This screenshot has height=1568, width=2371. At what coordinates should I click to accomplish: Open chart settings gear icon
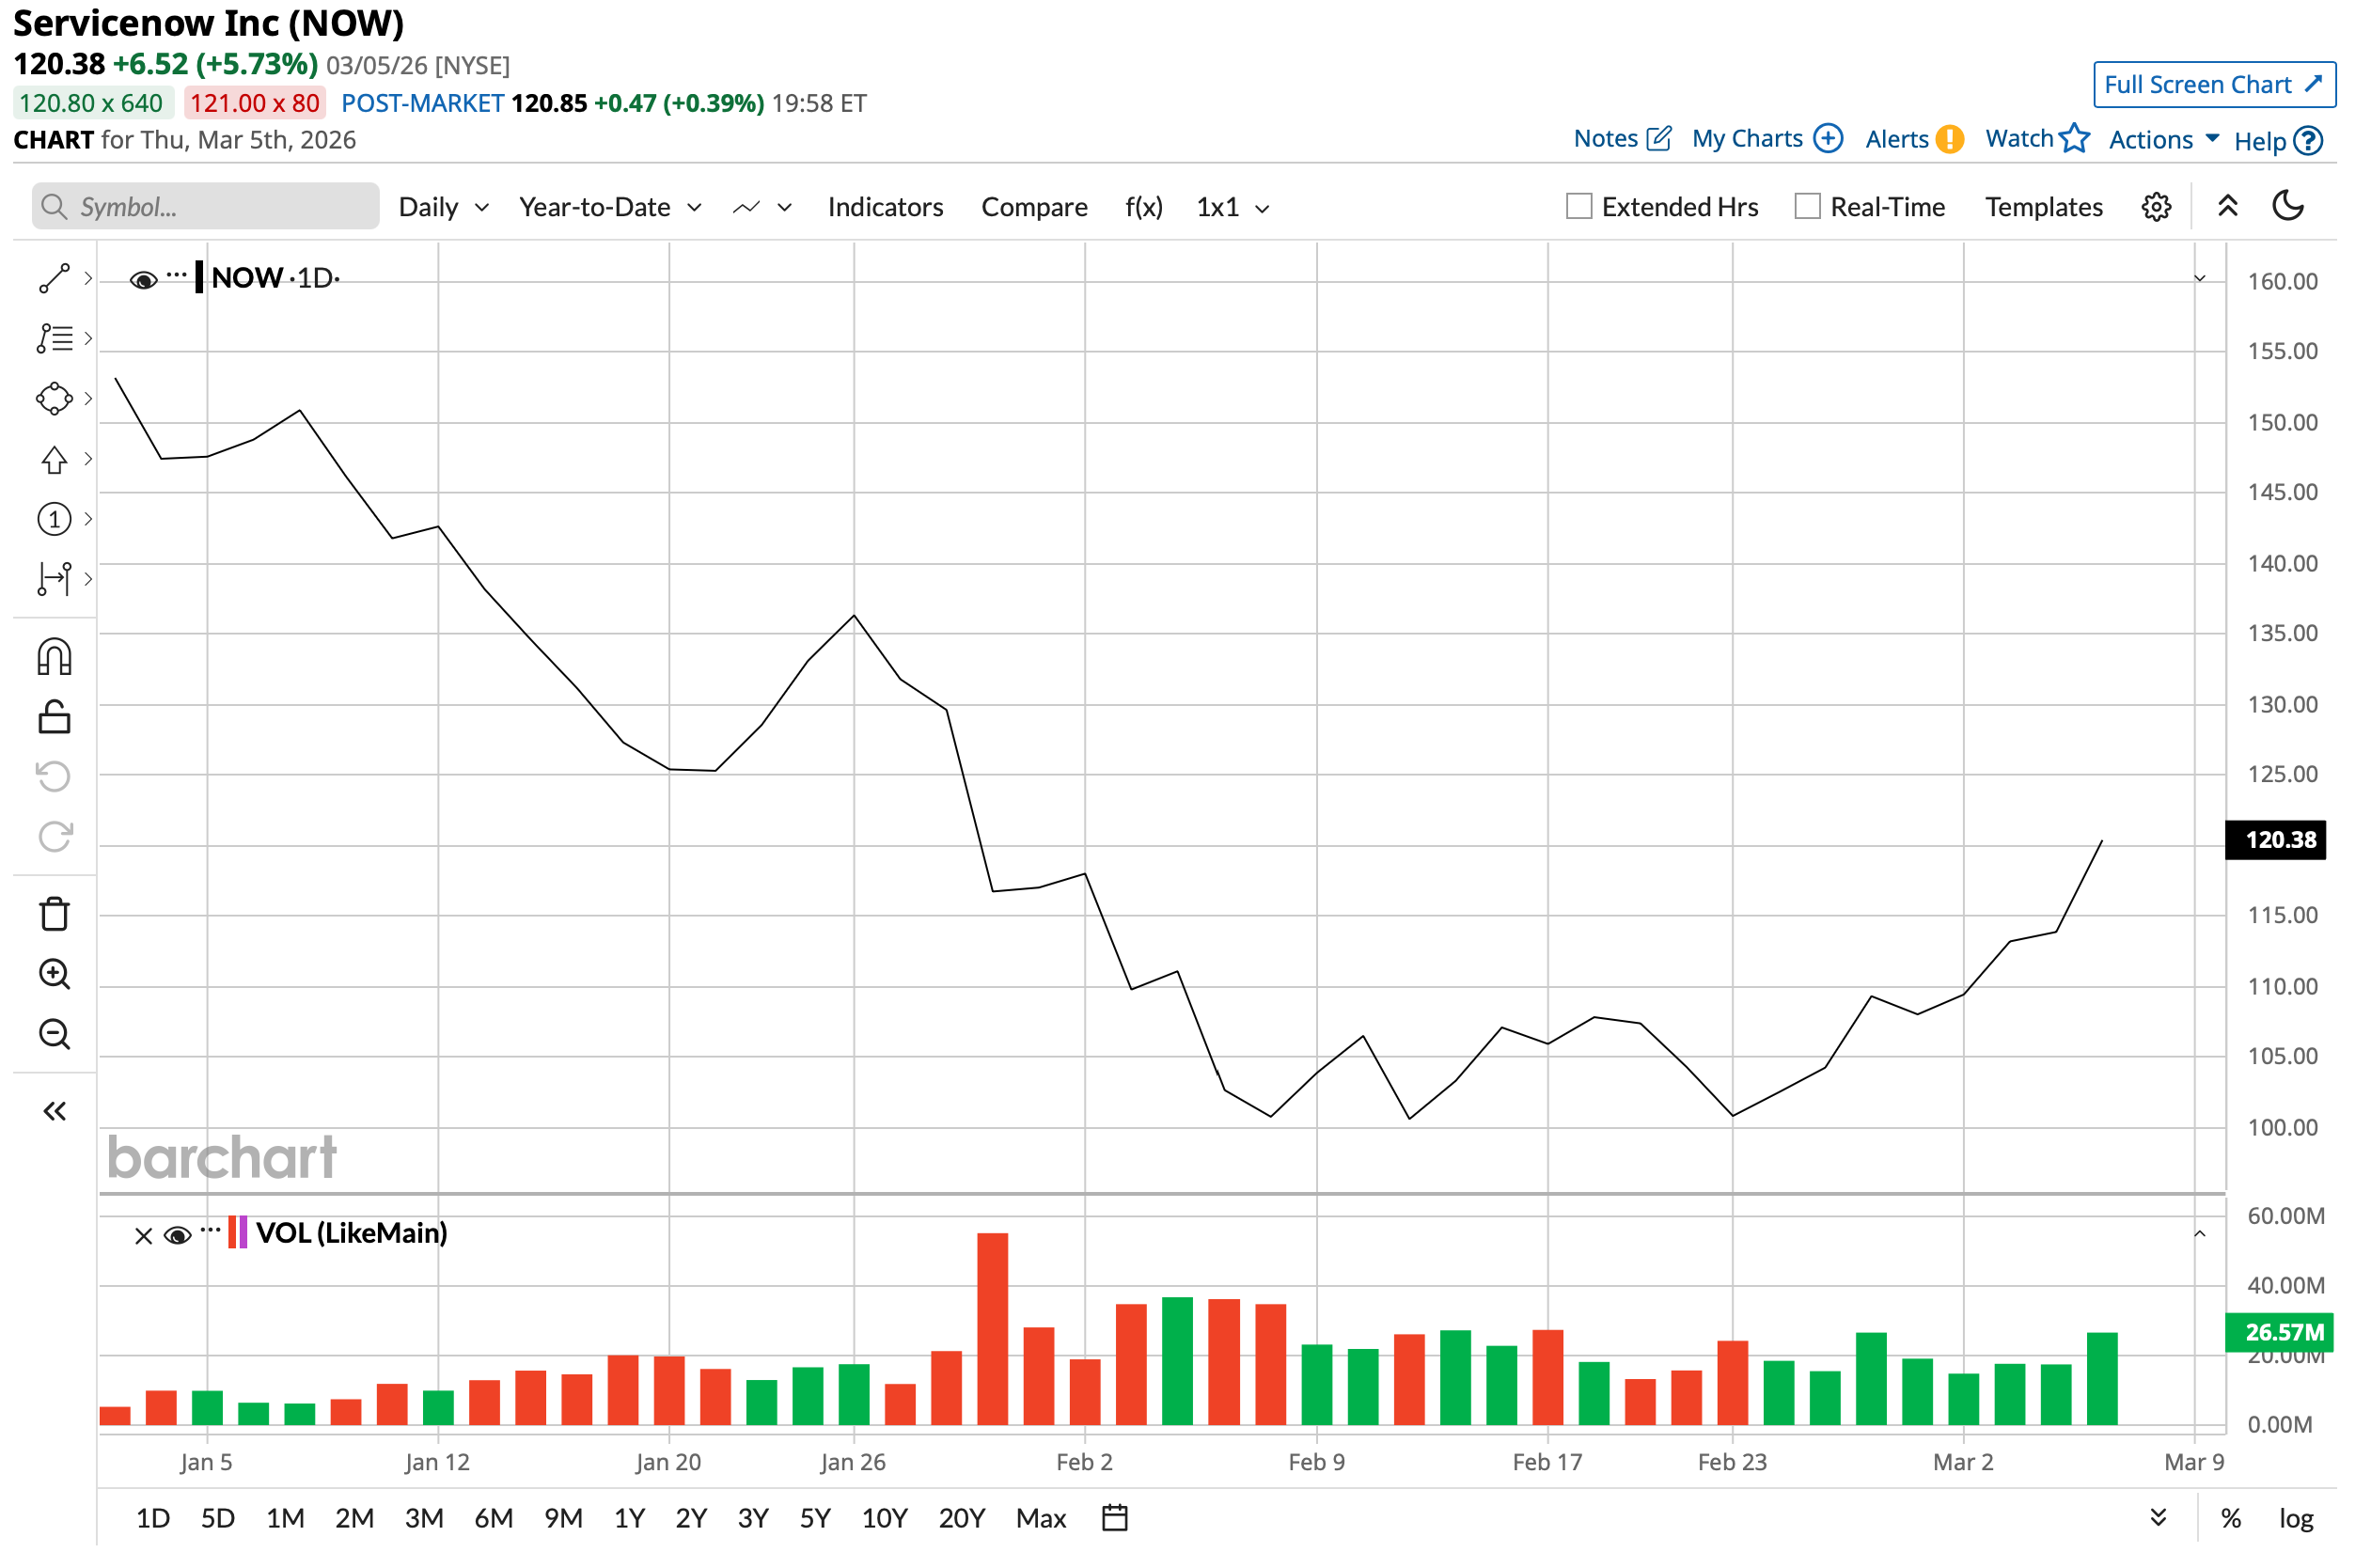tap(2157, 207)
